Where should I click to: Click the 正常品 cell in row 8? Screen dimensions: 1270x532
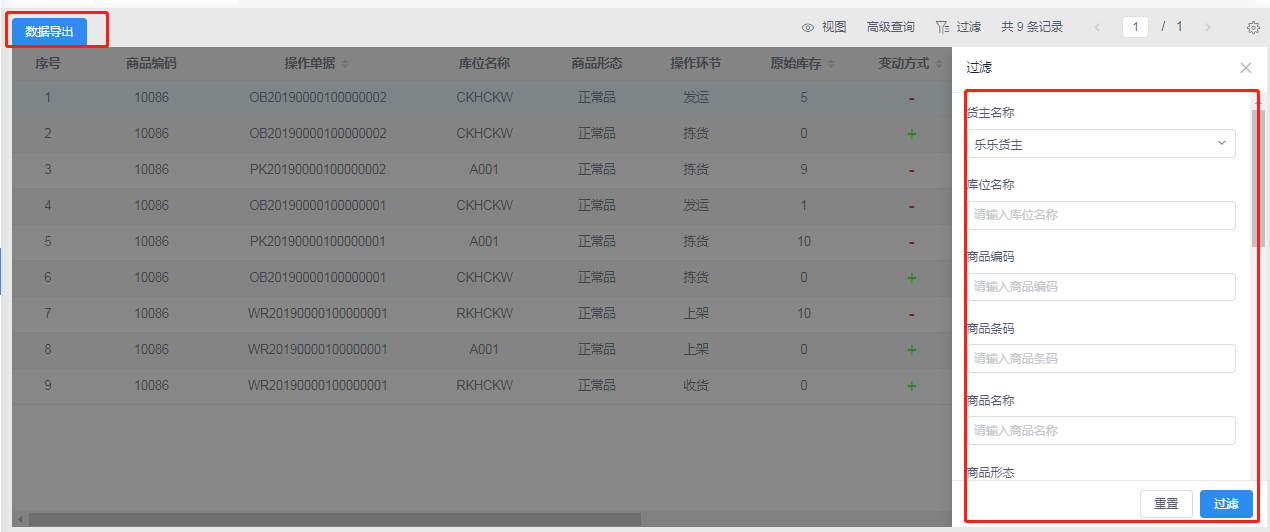597,350
